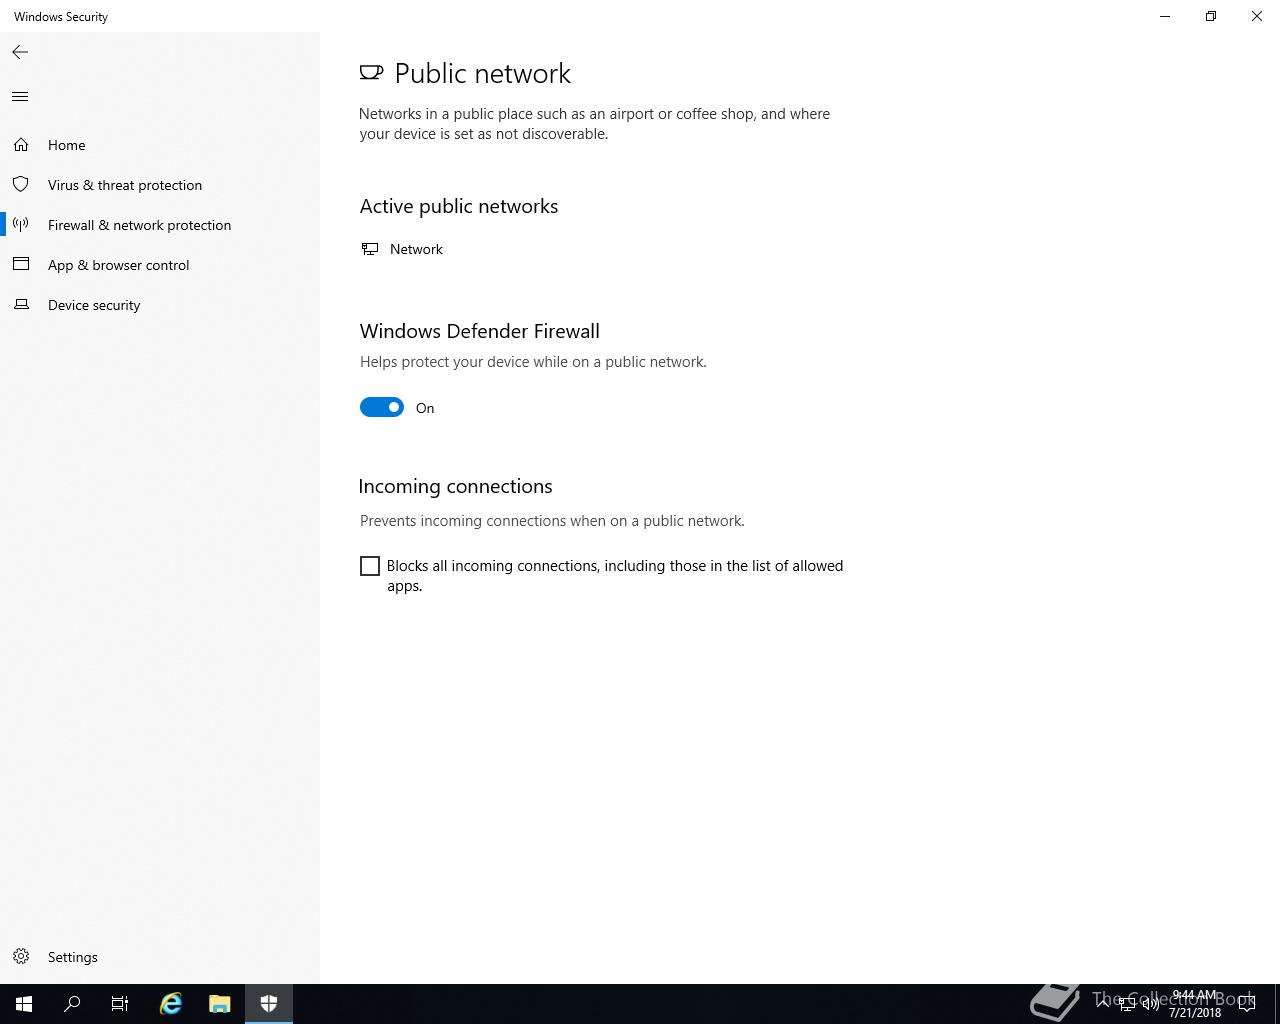Viewport: 1280px width, 1024px height.
Task: Turn off Windows Defender Firewall toggle
Action: pyautogui.click(x=382, y=407)
